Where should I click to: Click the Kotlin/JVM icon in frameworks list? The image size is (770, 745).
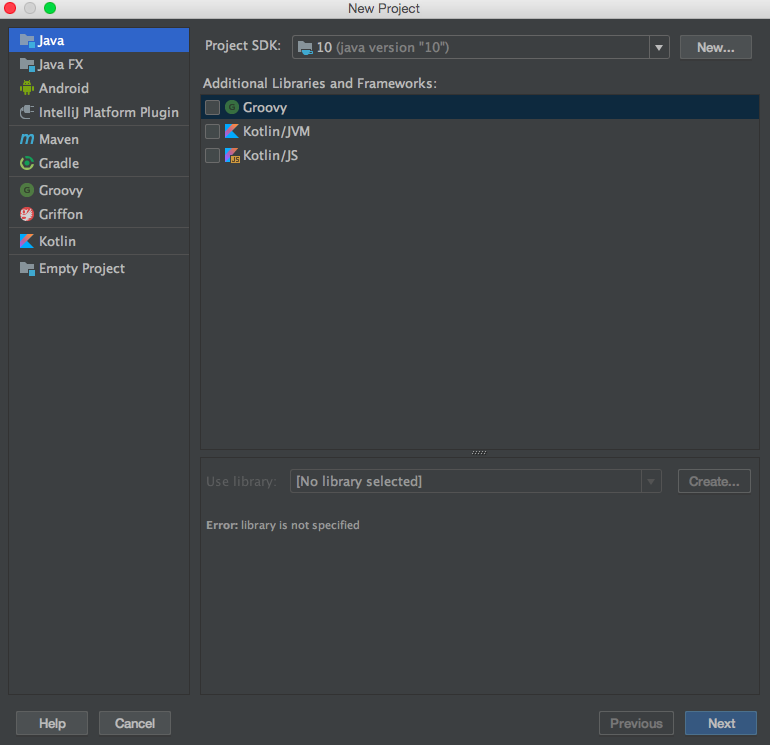pyautogui.click(x=232, y=131)
